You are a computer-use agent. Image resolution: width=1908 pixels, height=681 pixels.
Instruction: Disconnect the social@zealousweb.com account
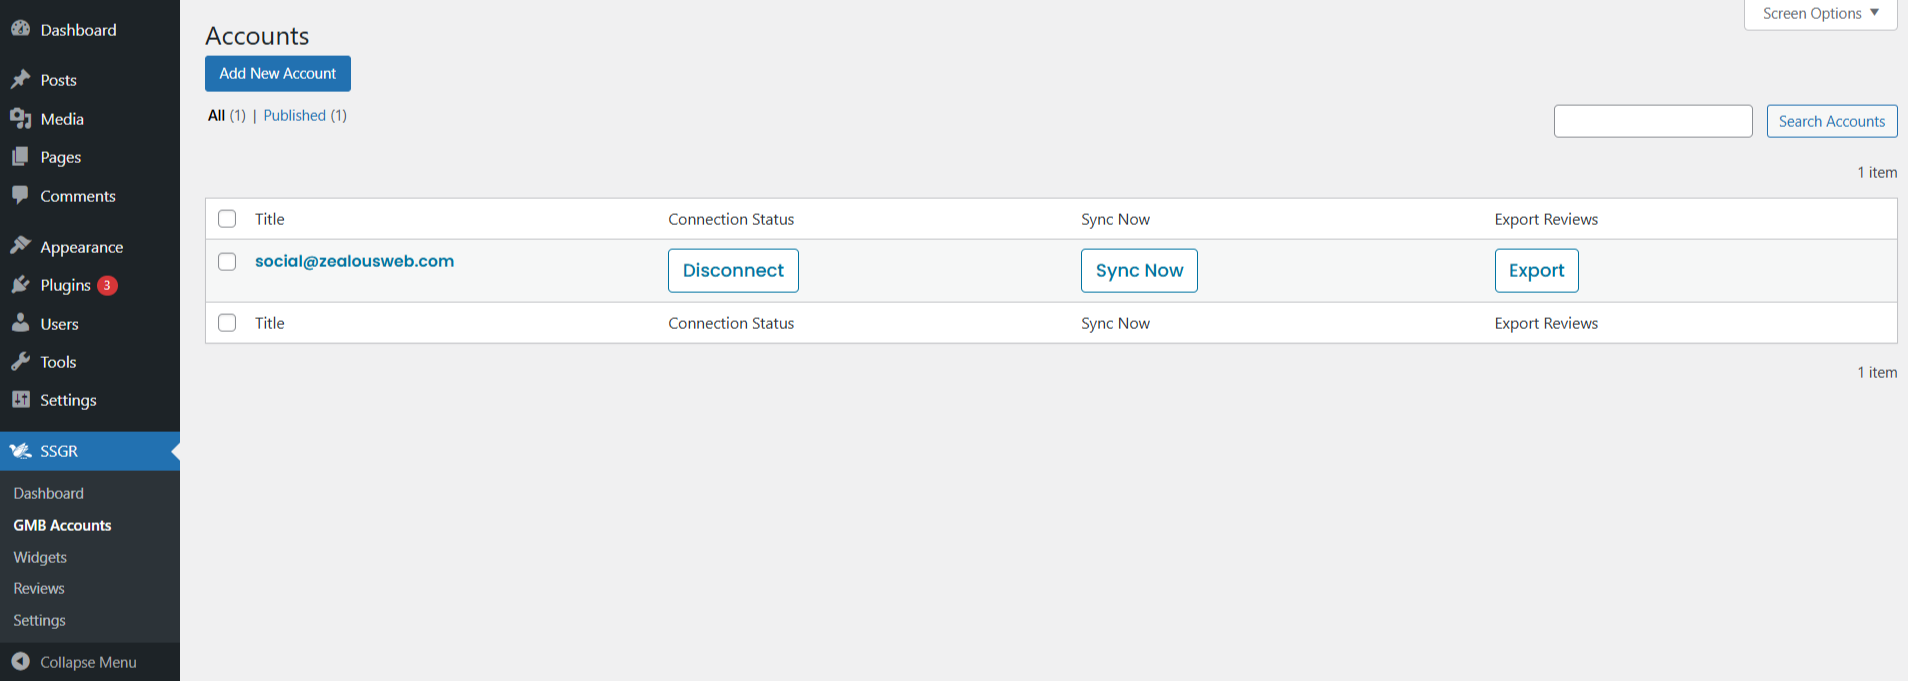pos(733,270)
